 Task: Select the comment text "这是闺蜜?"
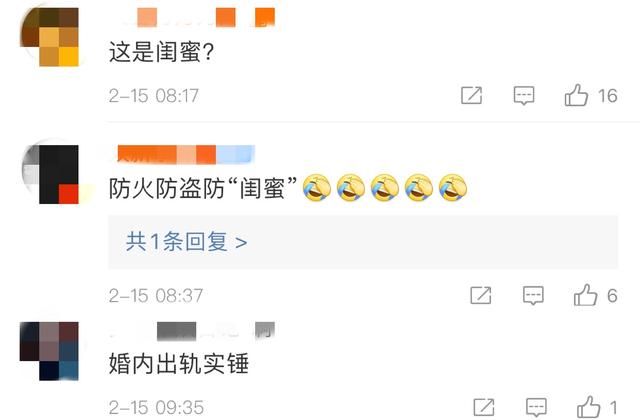(x=162, y=52)
